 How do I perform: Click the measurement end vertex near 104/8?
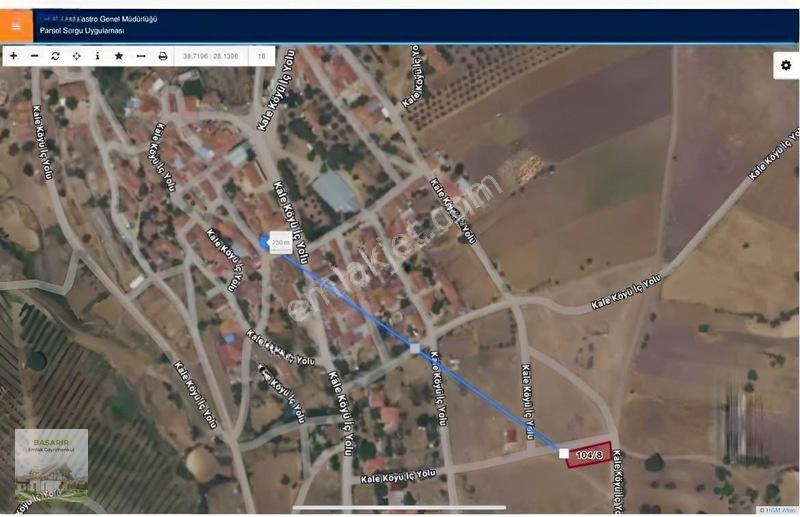(x=564, y=454)
